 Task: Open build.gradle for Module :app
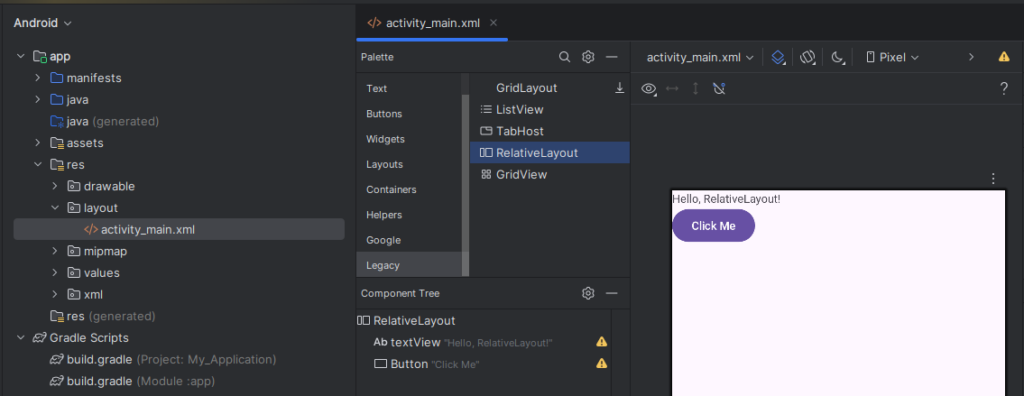click(133, 381)
